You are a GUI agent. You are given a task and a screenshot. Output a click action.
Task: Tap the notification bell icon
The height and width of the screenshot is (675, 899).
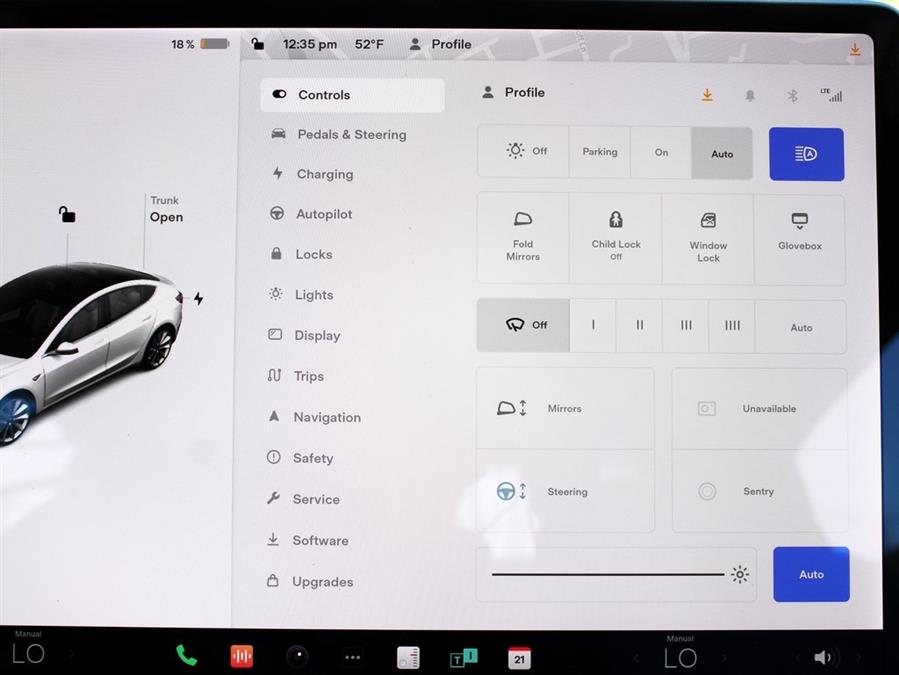click(750, 95)
